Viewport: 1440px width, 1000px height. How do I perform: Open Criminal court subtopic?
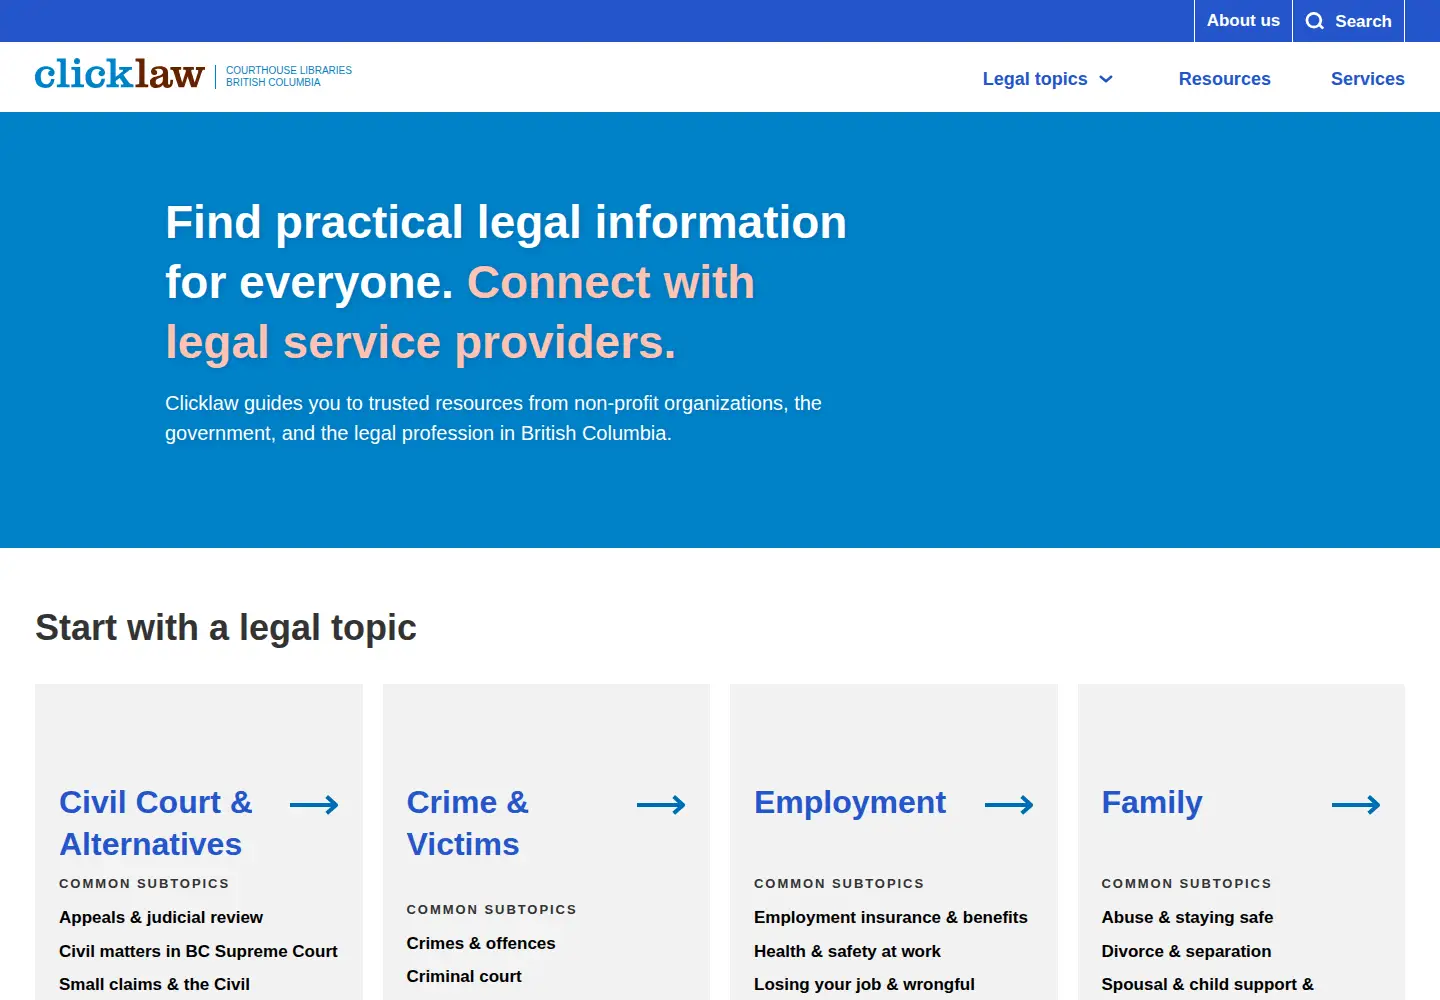point(464,976)
